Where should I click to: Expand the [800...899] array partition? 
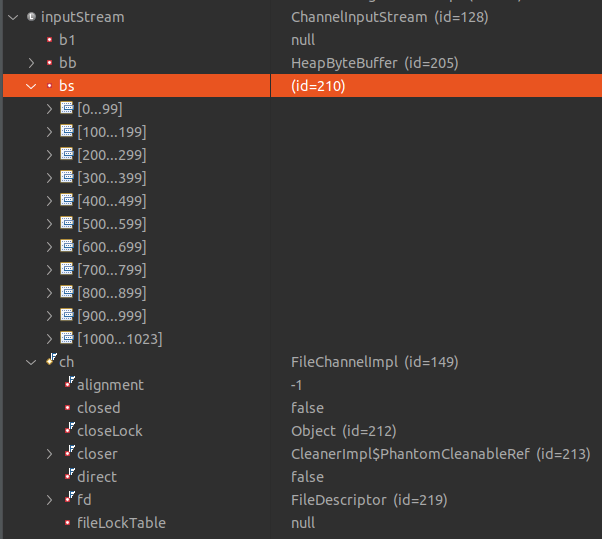pyautogui.click(x=49, y=293)
